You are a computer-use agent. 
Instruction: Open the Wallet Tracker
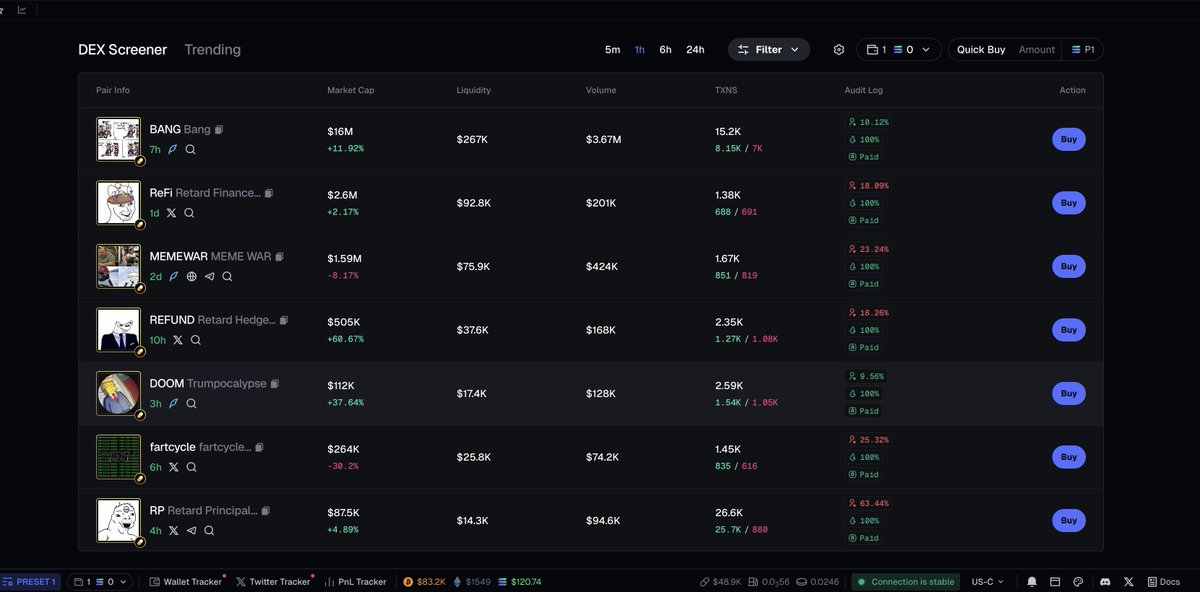pyautogui.click(x=186, y=582)
